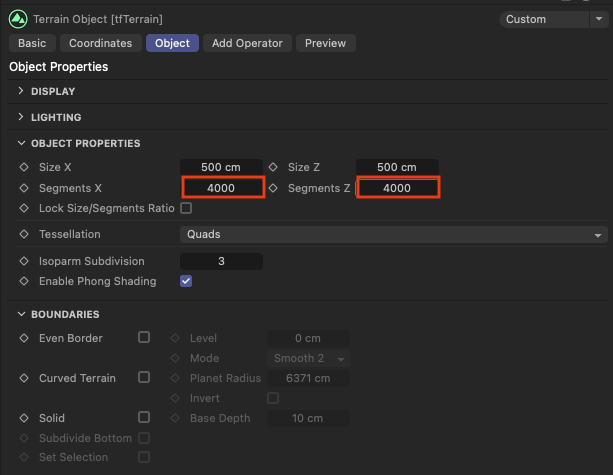
Task: Enable the Curved Terrain checkbox
Action: [x=144, y=377]
